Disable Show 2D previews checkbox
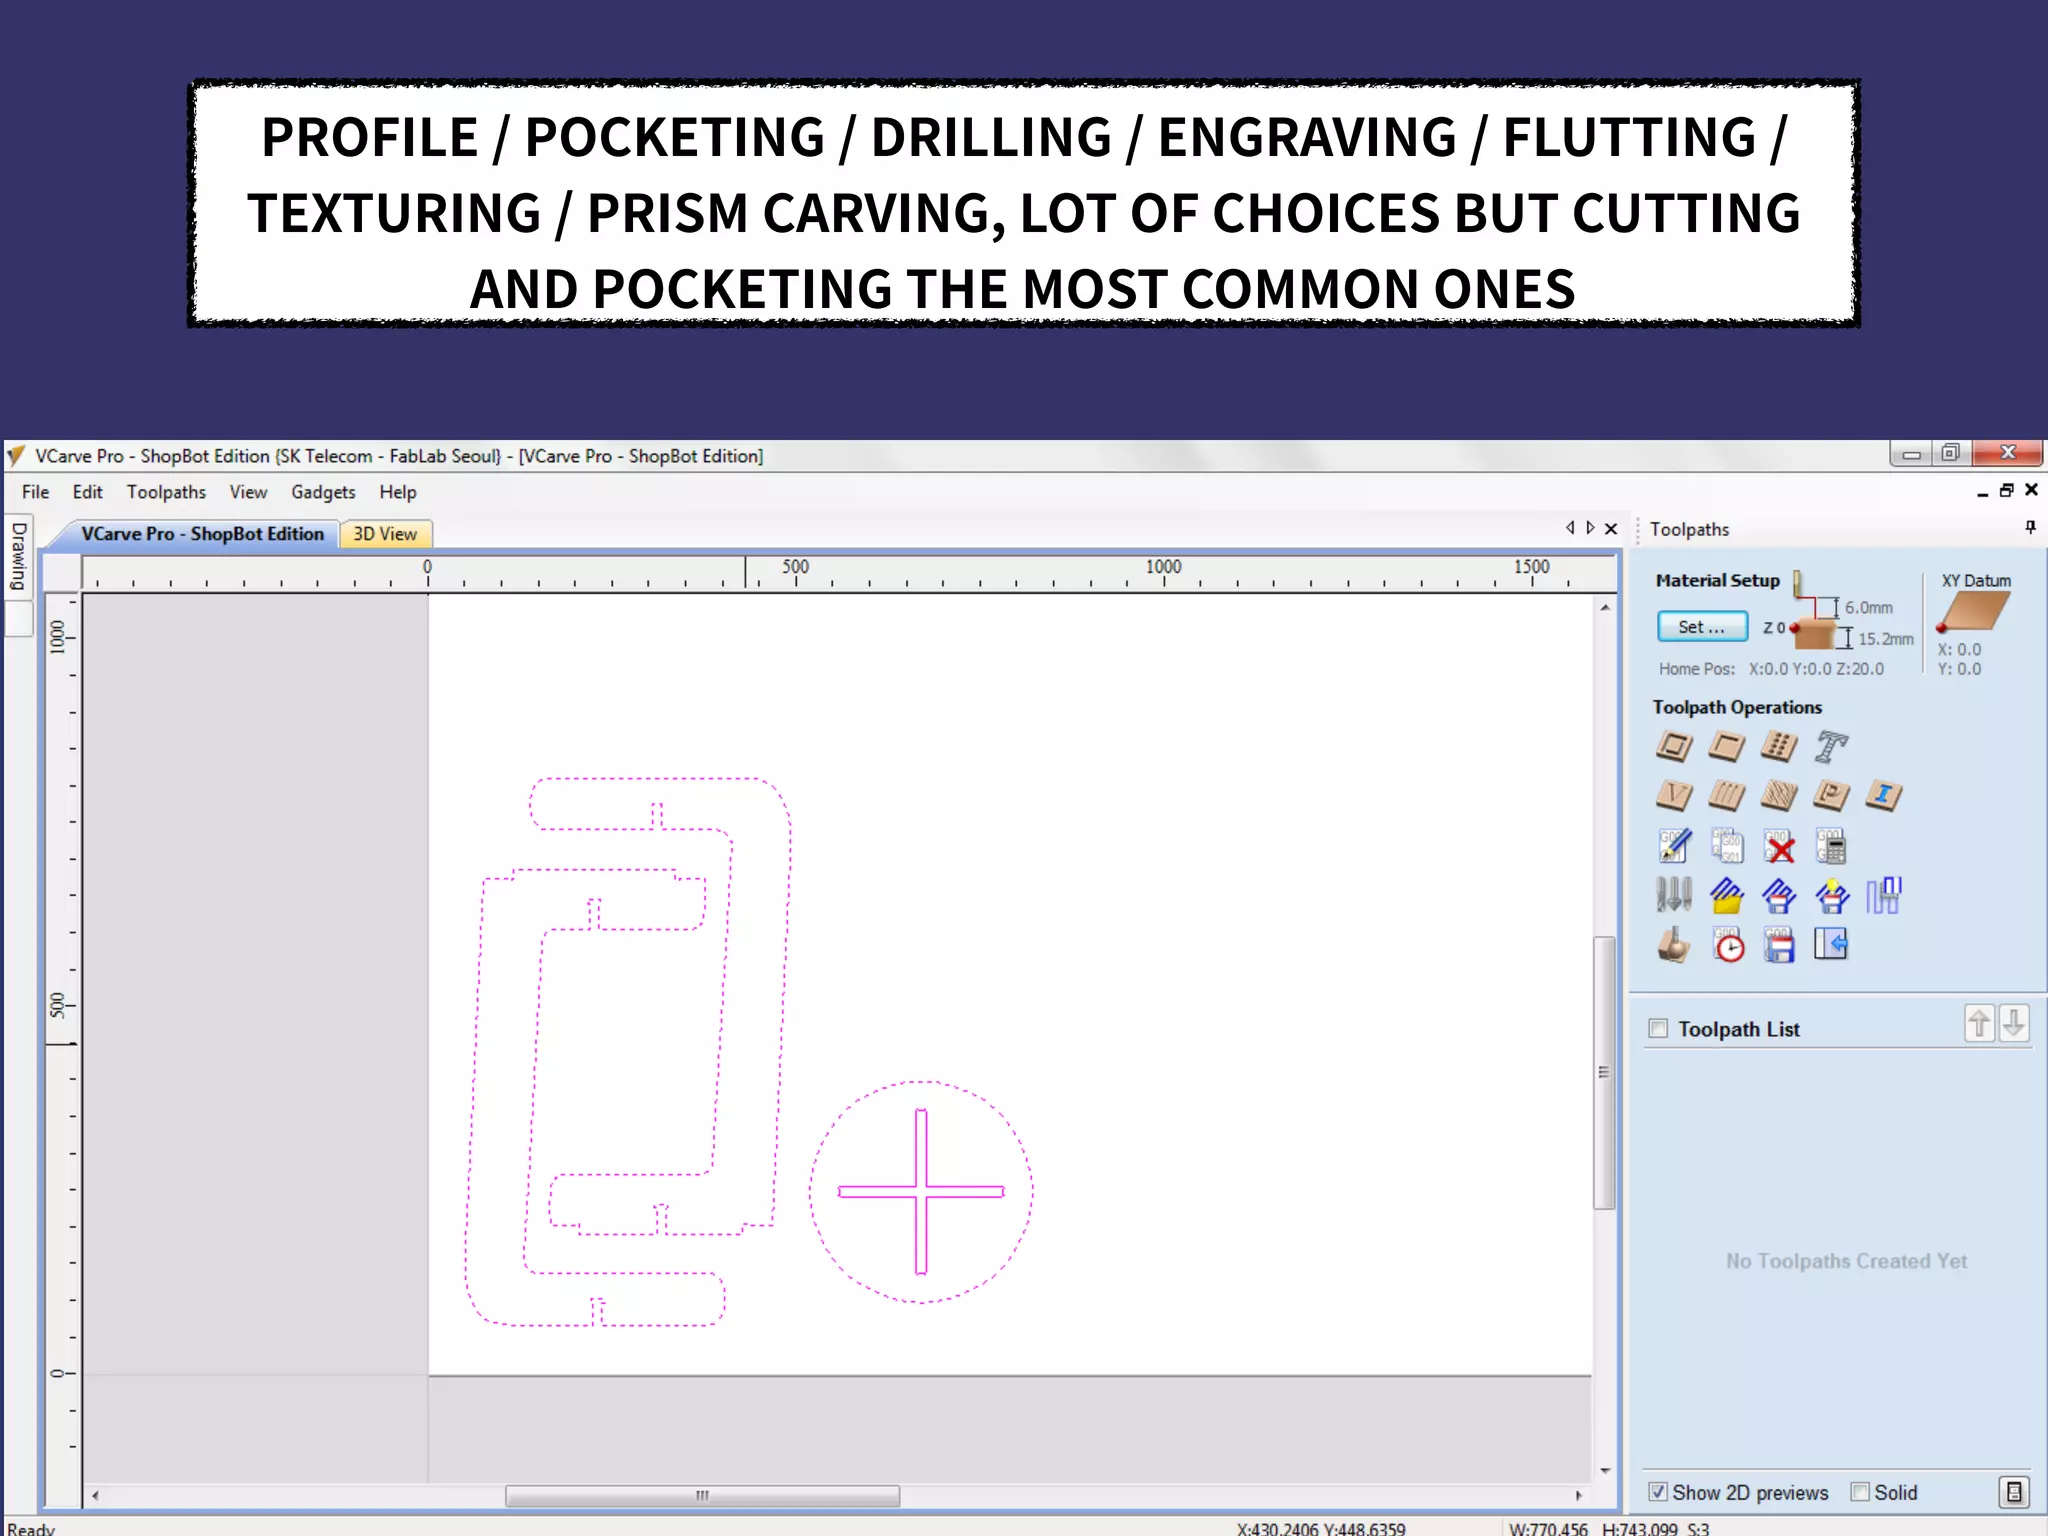This screenshot has height=1536, width=2048. tap(1658, 1491)
